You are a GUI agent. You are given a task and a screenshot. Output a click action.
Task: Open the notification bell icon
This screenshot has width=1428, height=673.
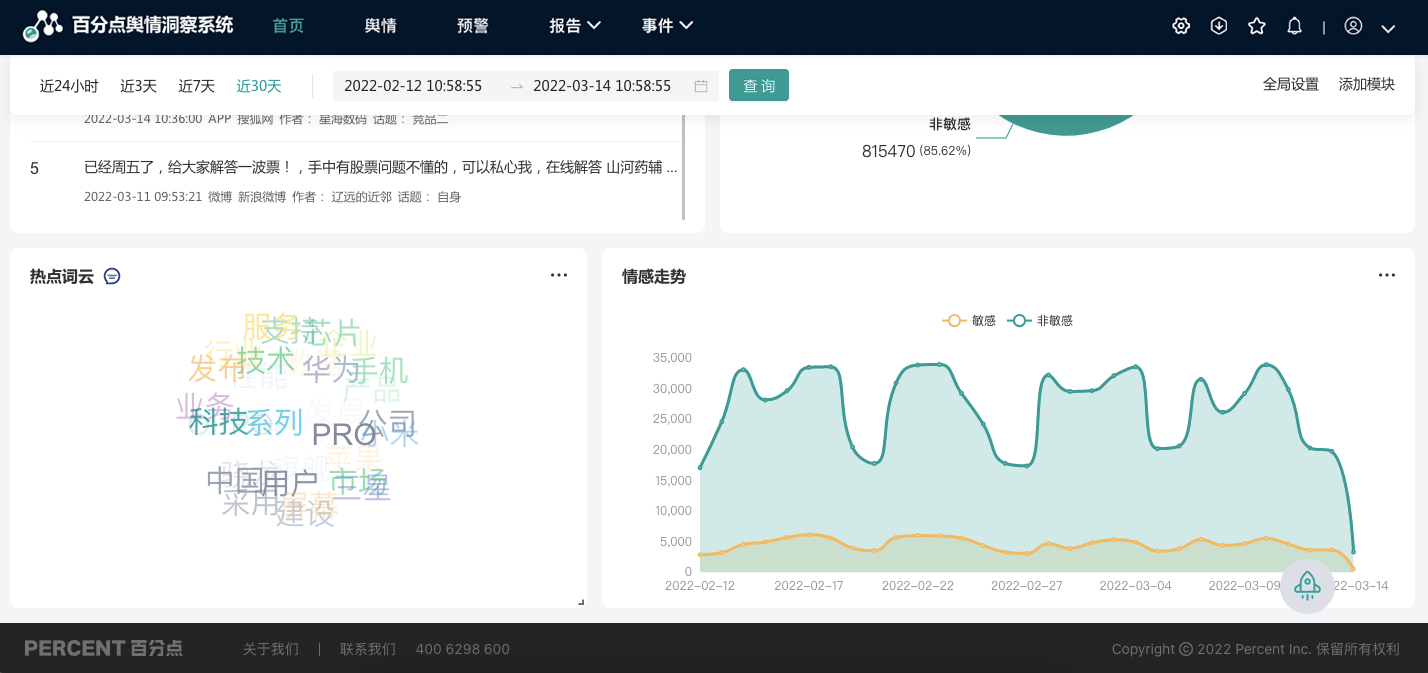pyautogui.click(x=1294, y=26)
